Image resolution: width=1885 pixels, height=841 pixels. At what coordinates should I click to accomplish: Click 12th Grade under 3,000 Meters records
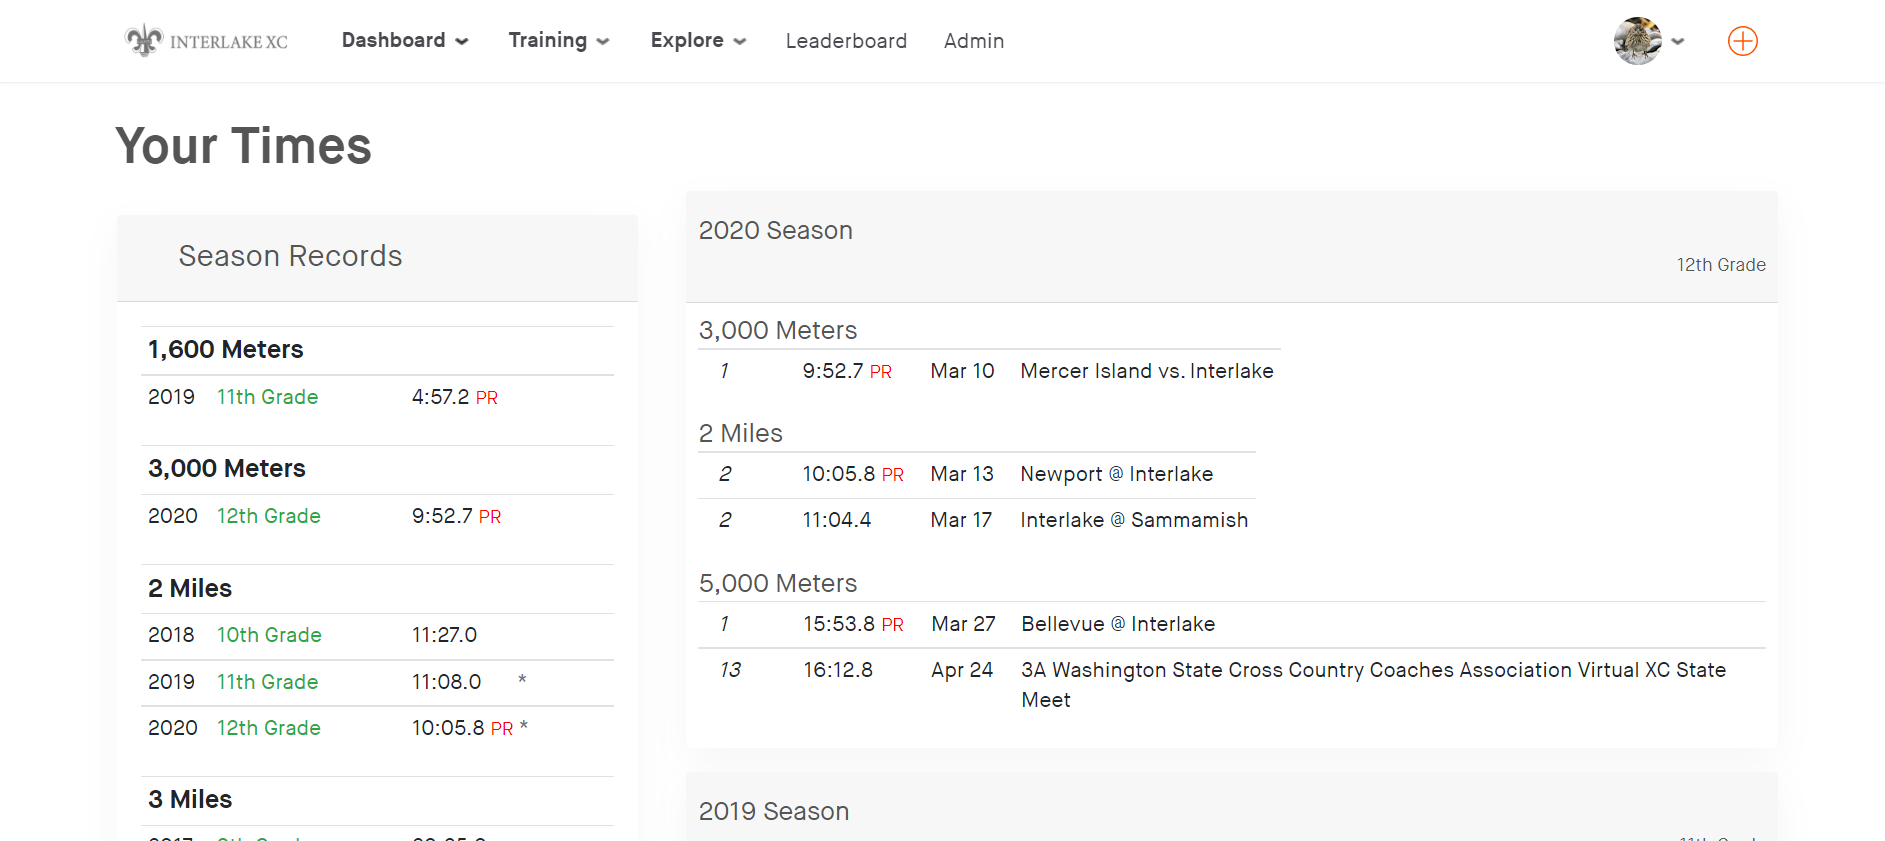point(269,516)
